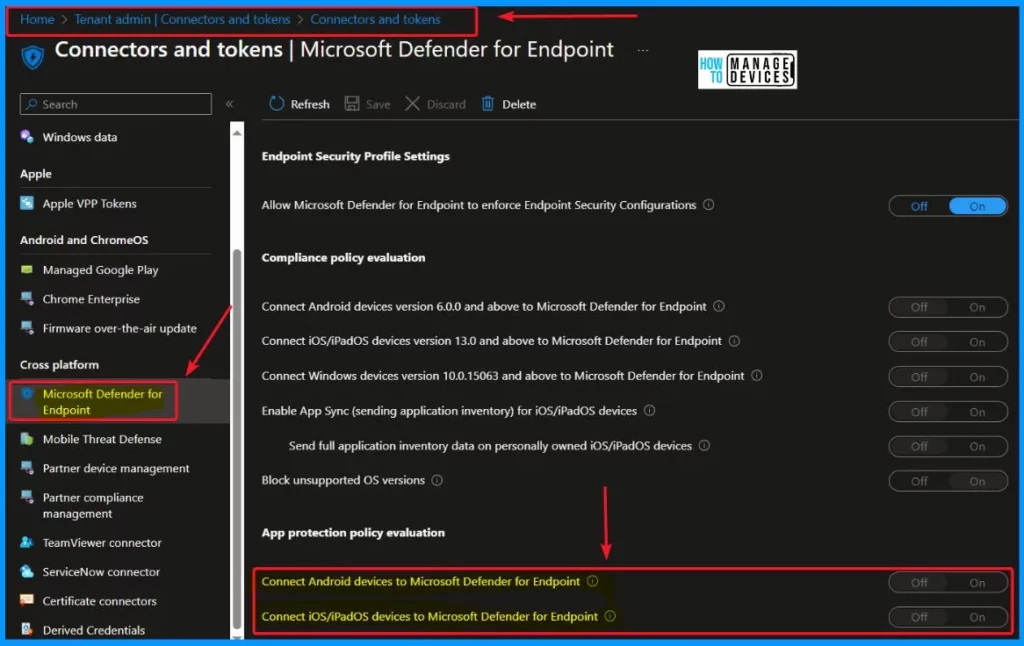The width and height of the screenshot is (1024, 646).
Task: Click Endpoint Security Profile Settings heading
Action: tap(355, 156)
